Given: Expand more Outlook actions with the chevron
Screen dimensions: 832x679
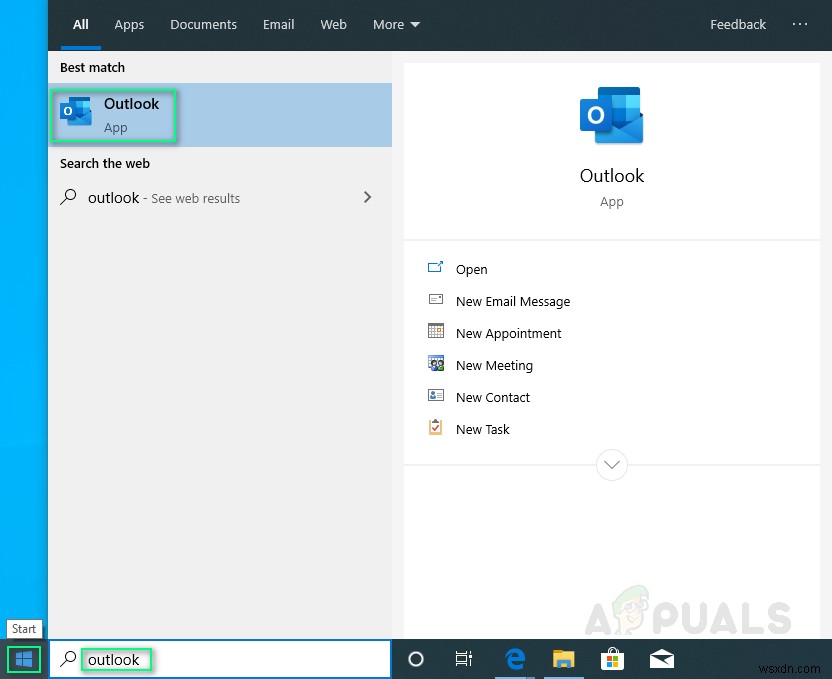Looking at the screenshot, I should point(612,464).
